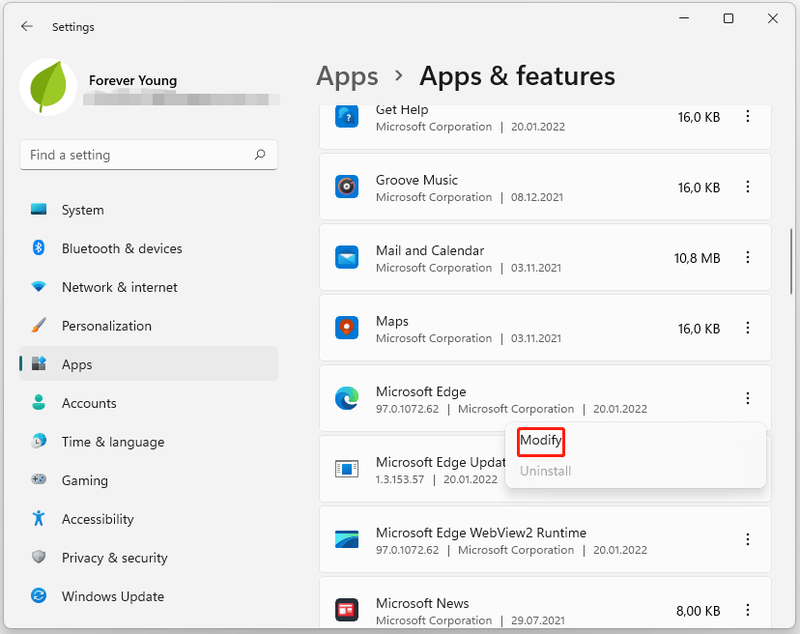
Task: Open the System settings page
Action: point(148,210)
